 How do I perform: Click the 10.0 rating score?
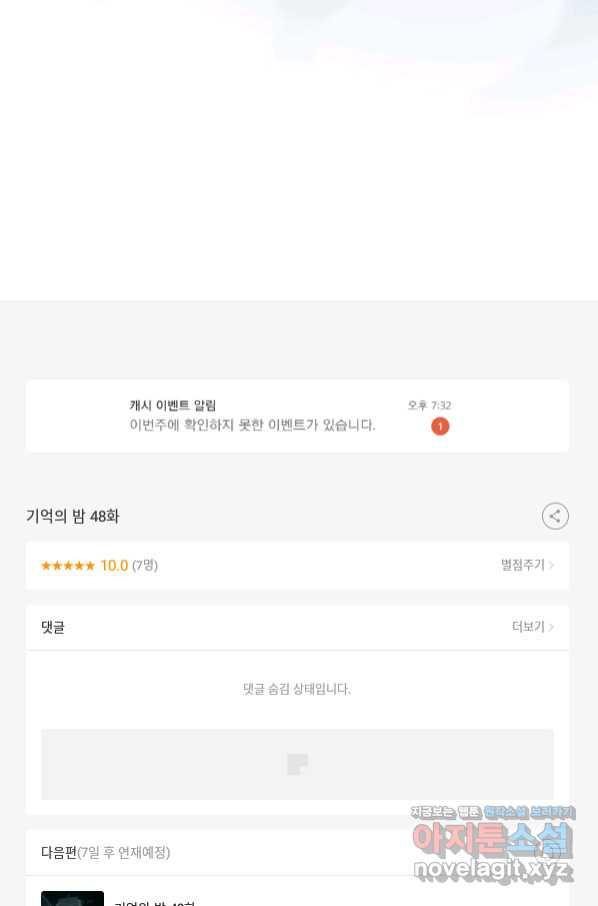pos(114,565)
